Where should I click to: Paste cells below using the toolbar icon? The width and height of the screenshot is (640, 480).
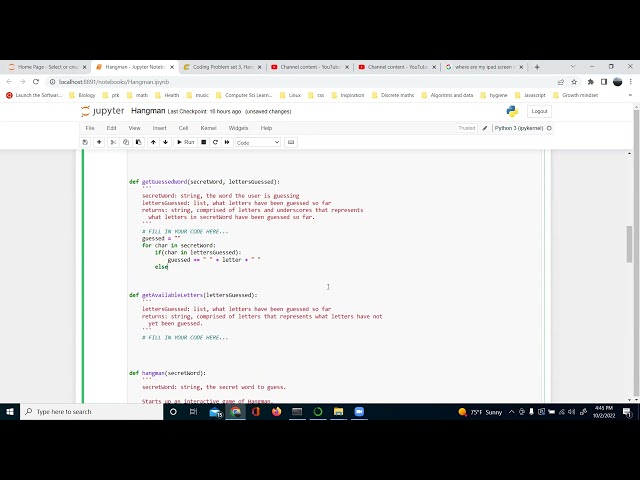138,142
